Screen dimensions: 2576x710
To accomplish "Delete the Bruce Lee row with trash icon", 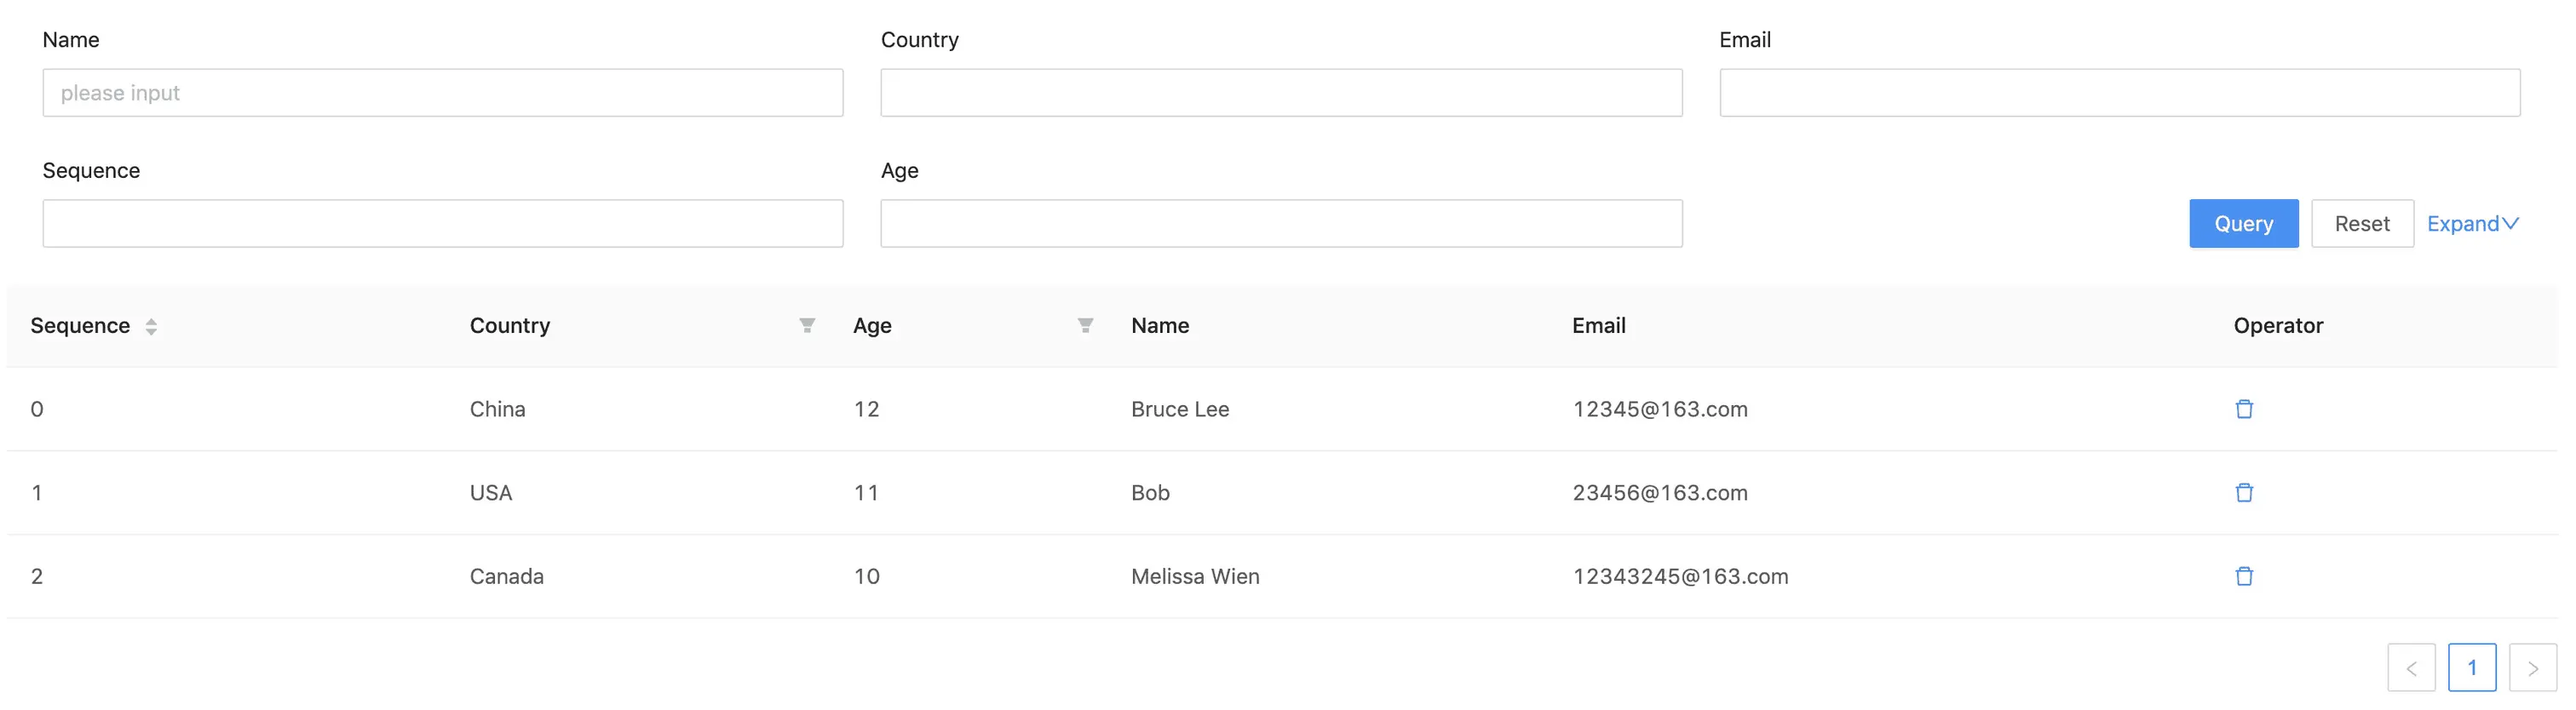I will 2243,409.
